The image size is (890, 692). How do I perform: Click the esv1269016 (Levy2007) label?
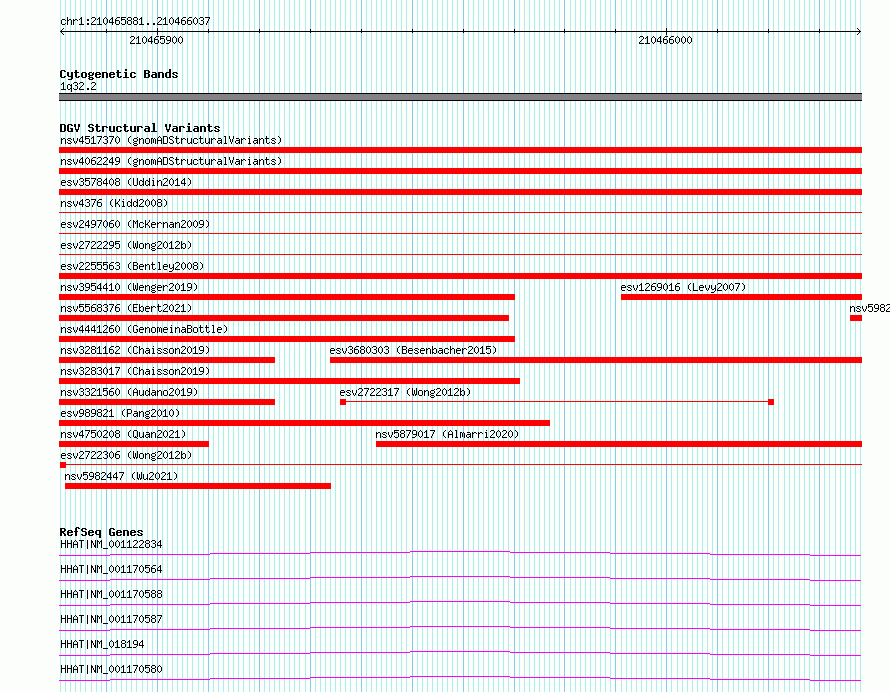click(x=683, y=287)
